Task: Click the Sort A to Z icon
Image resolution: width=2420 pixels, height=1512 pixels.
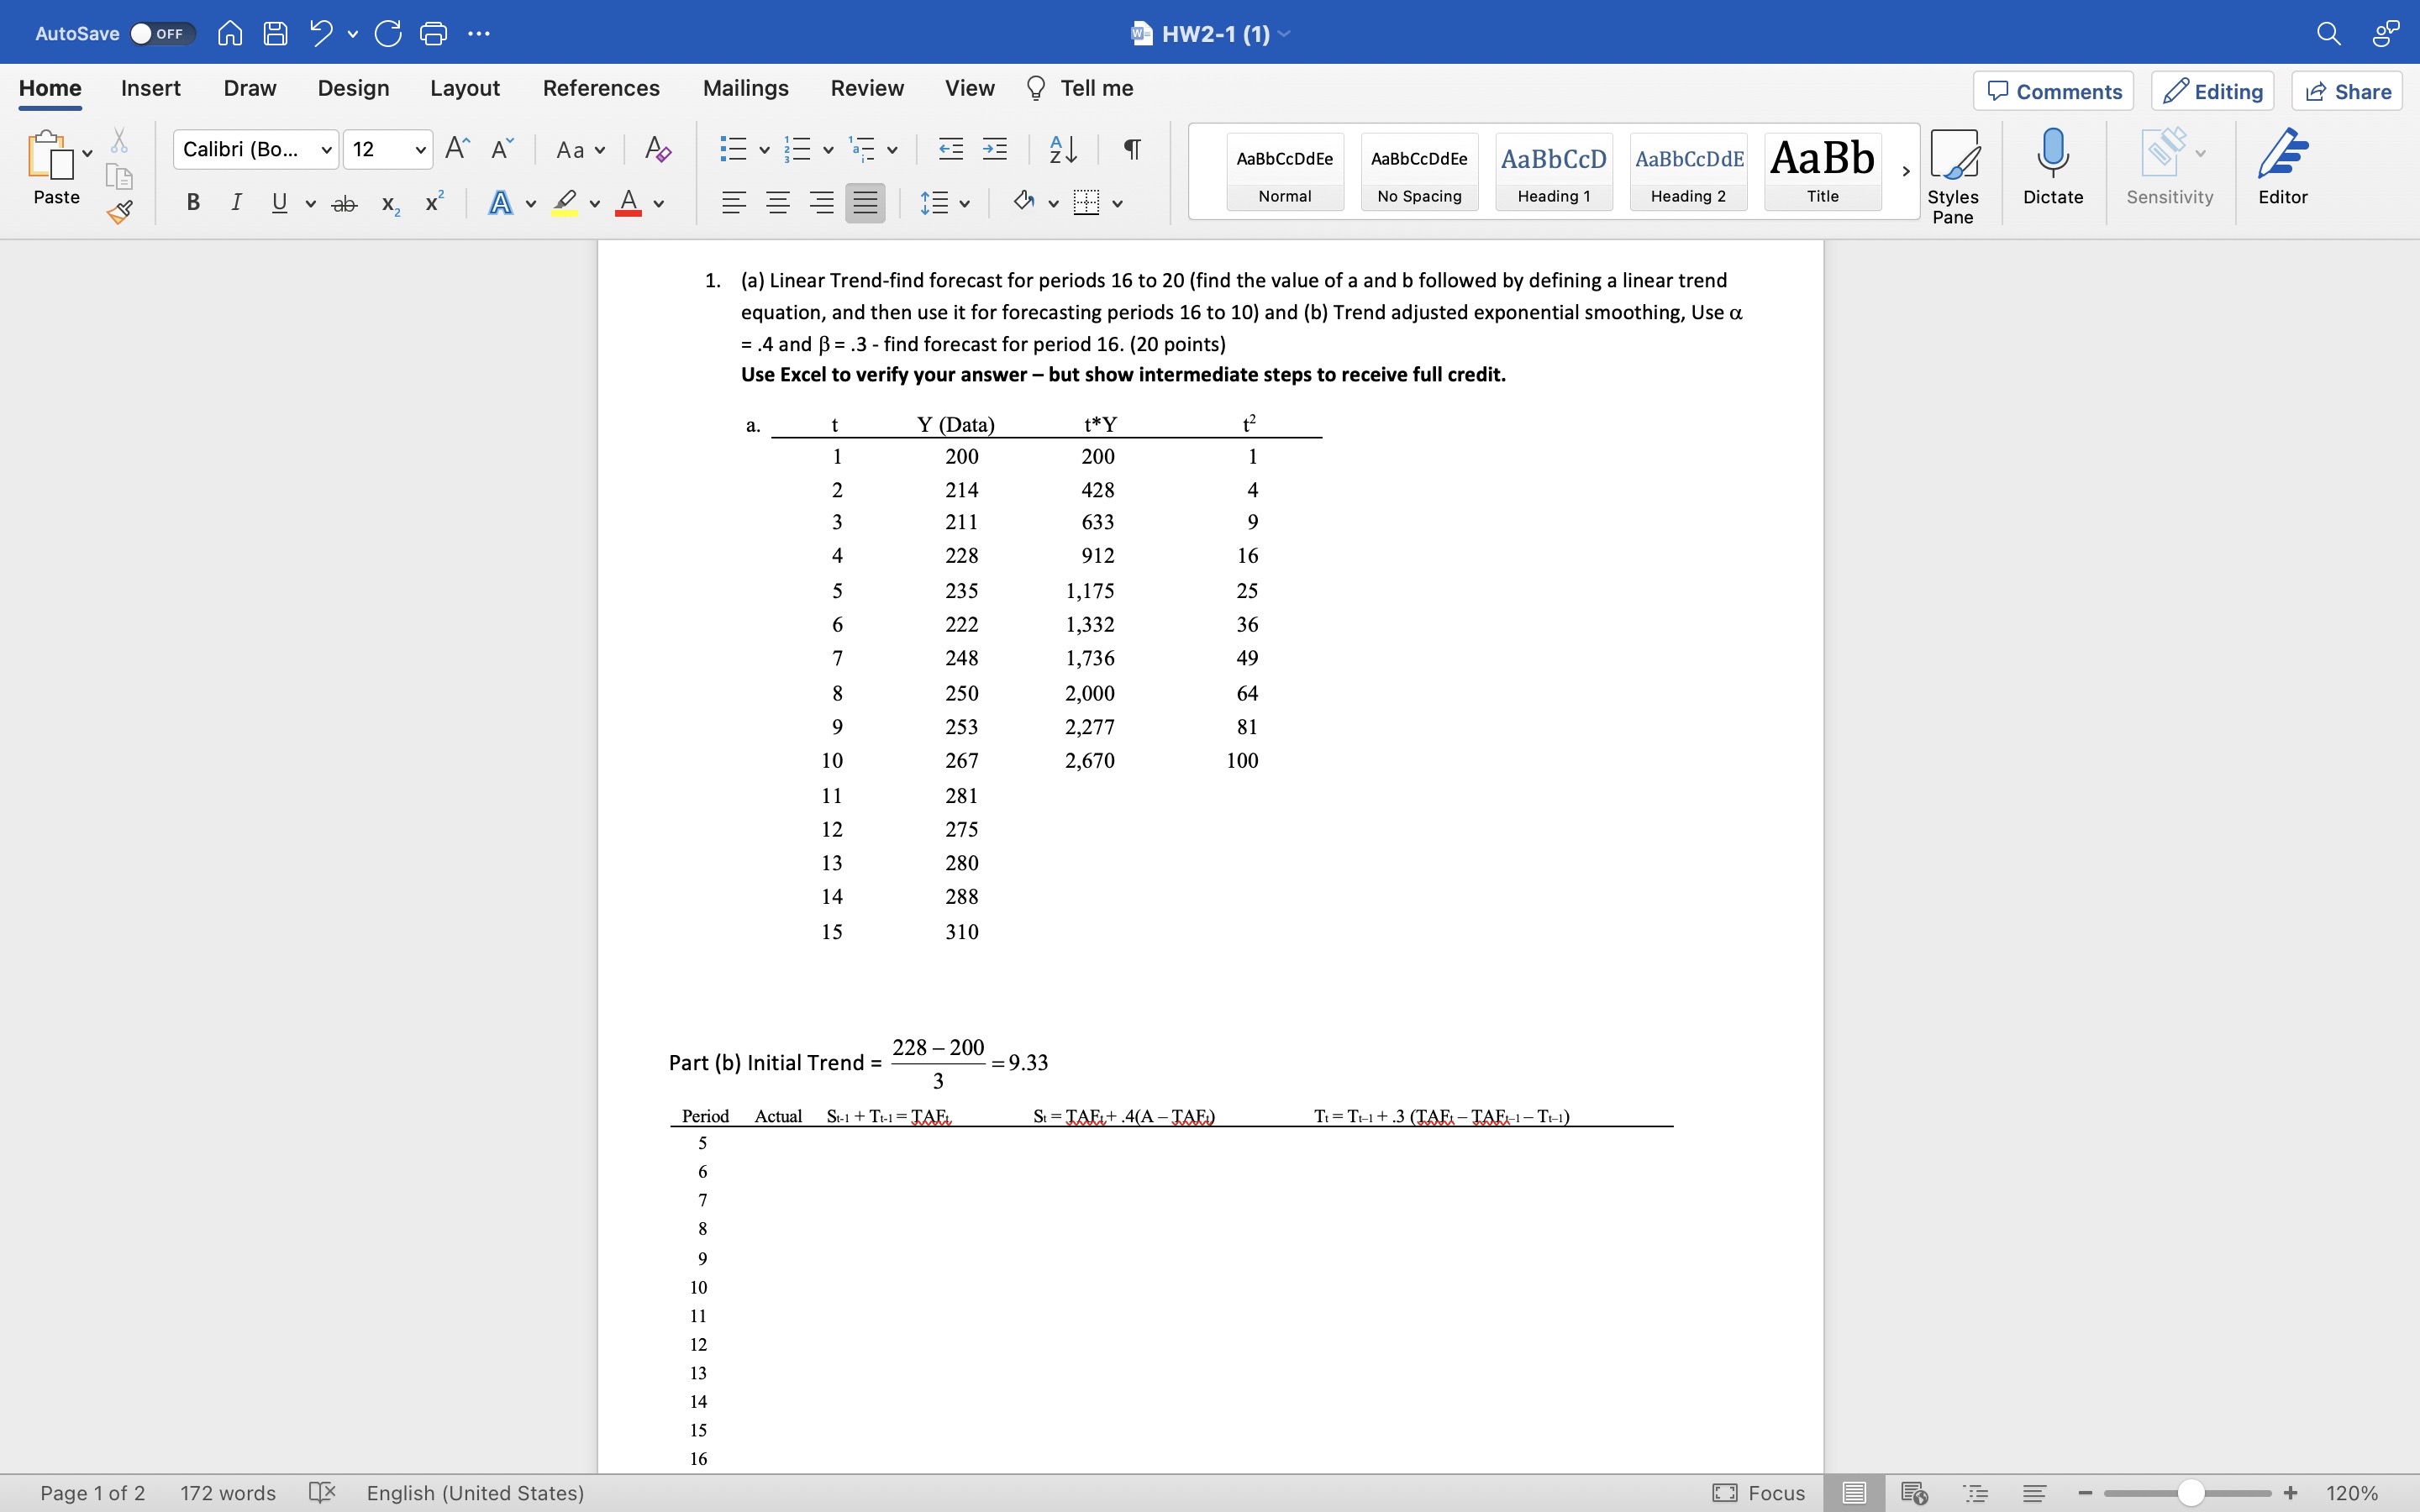Action: click(1062, 149)
